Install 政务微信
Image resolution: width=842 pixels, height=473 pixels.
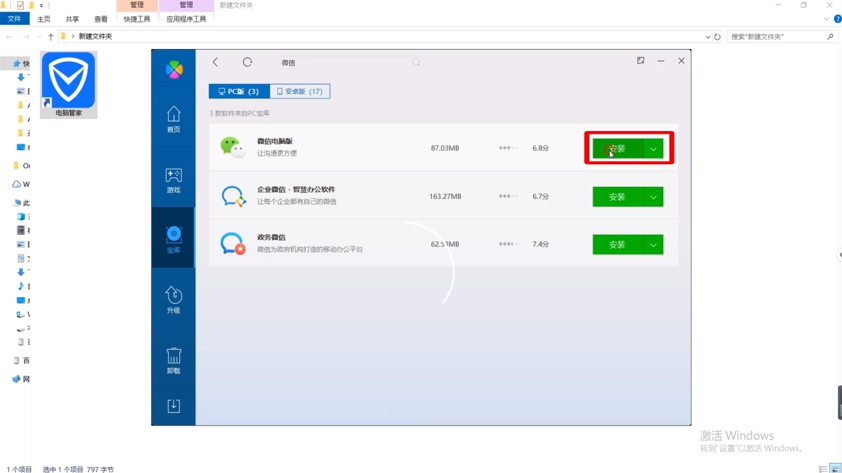click(x=618, y=245)
